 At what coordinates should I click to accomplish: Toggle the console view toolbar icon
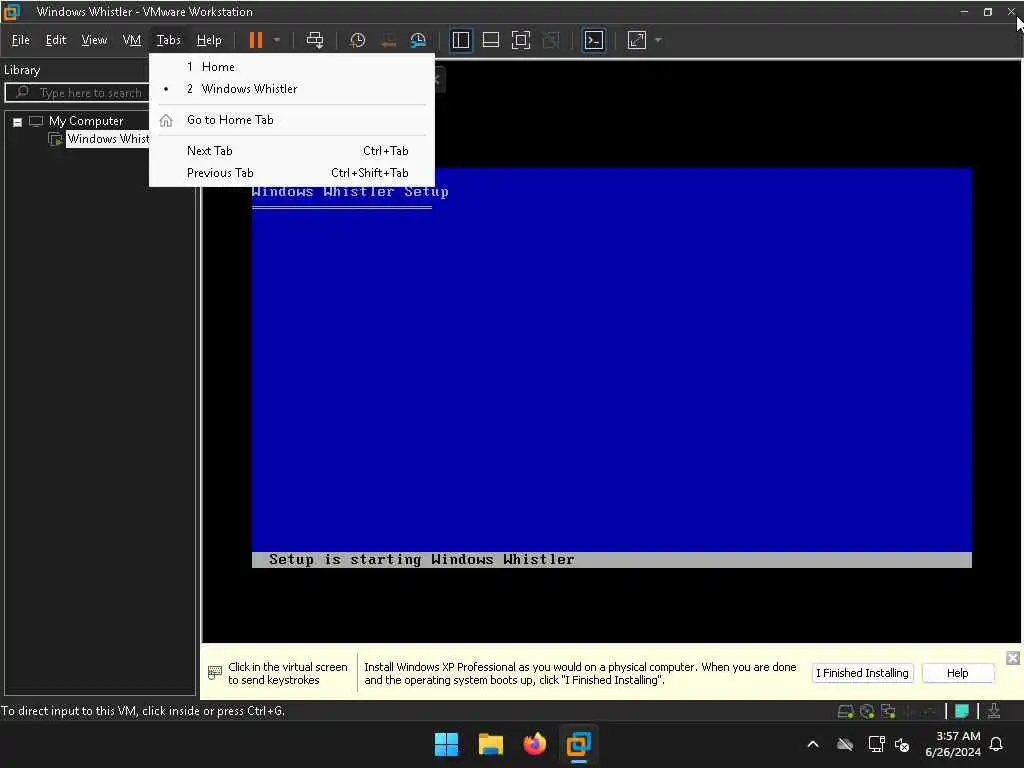point(593,40)
